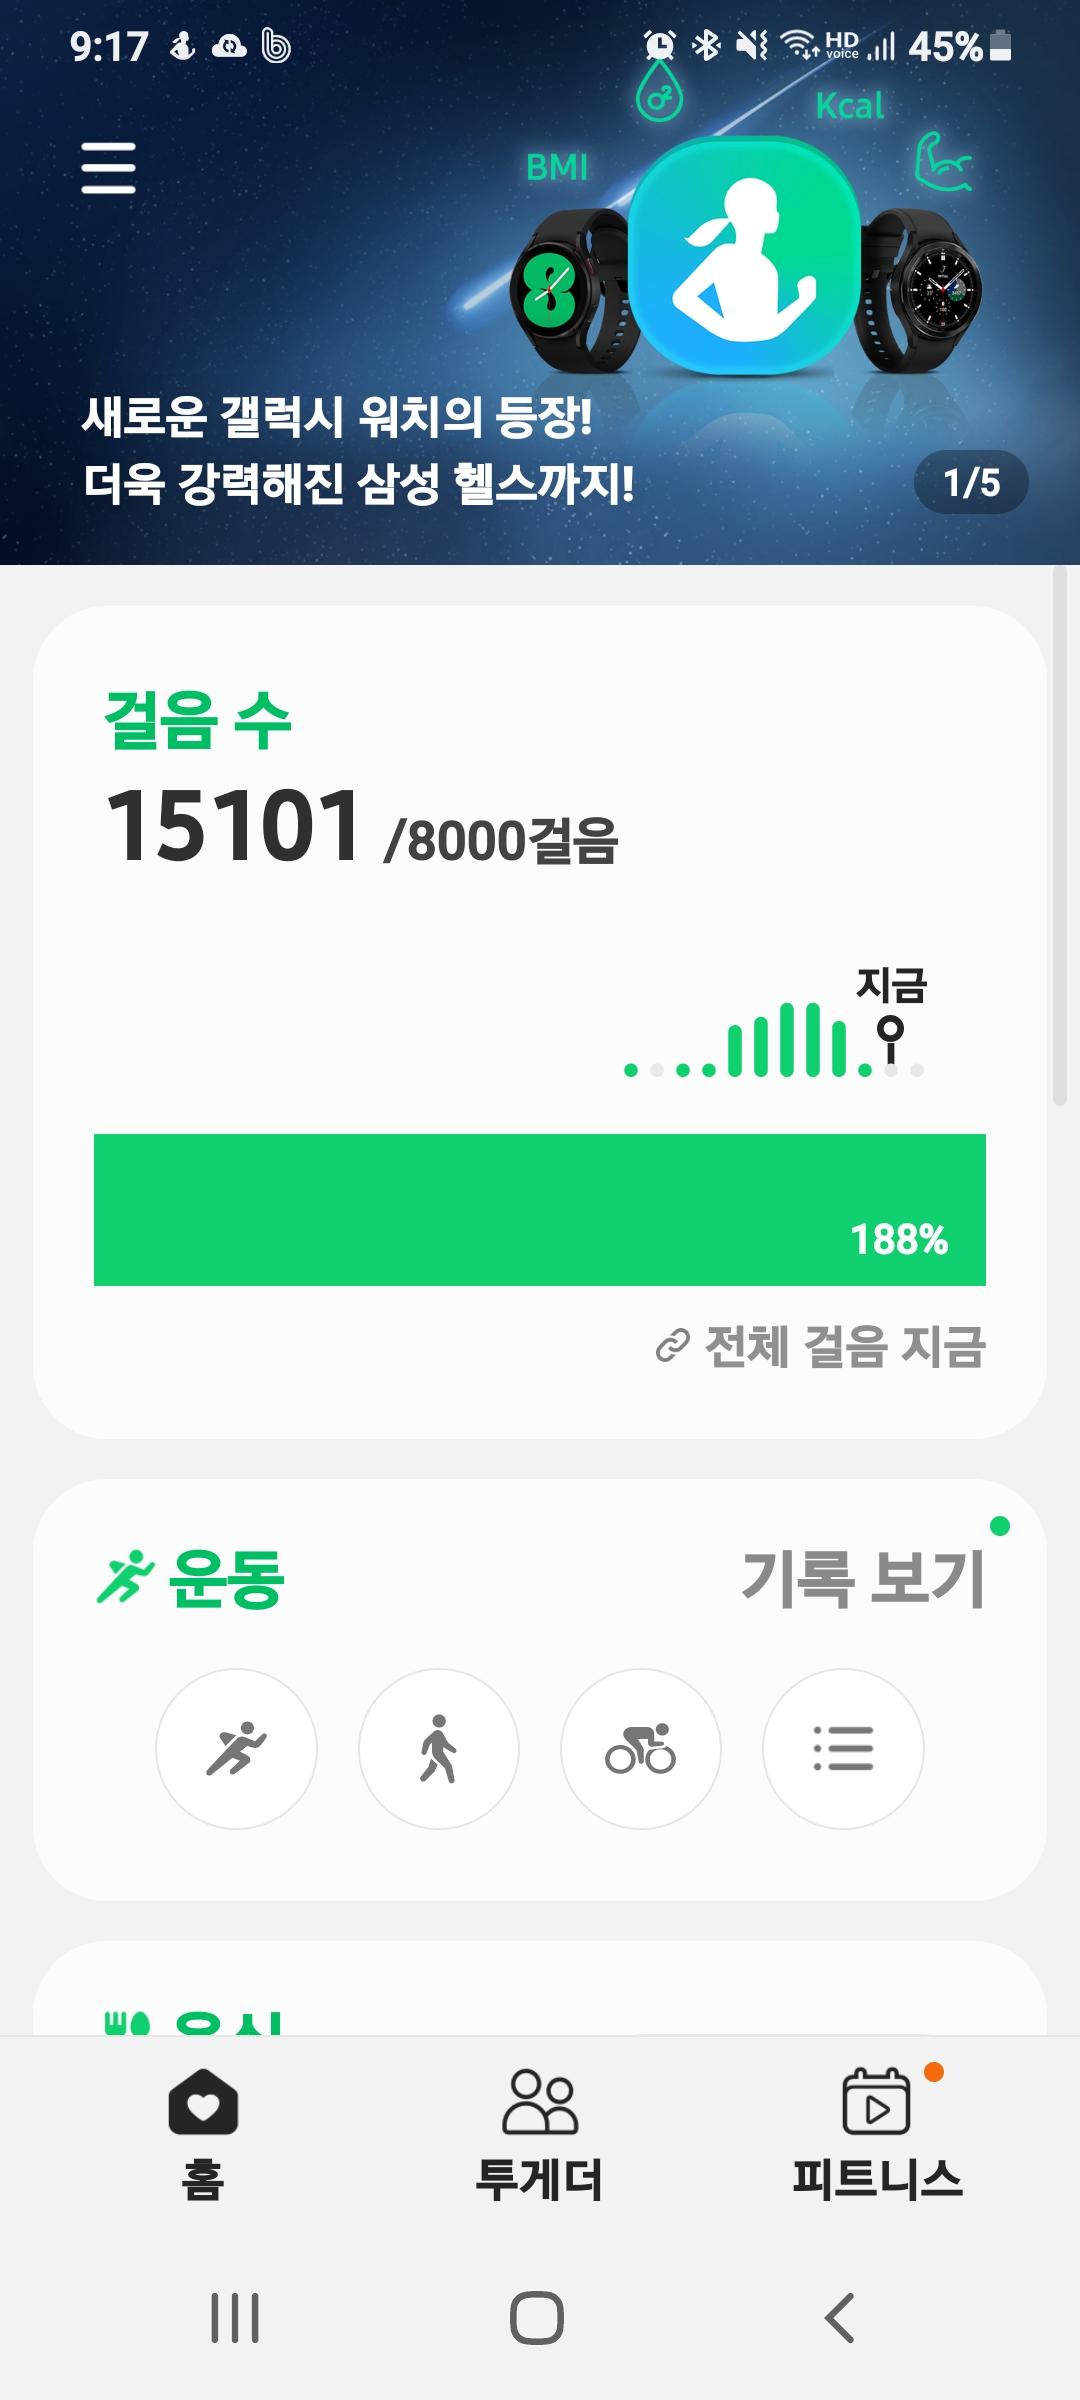
Task: Open the hamburger menu
Action: (x=108, y=167)
